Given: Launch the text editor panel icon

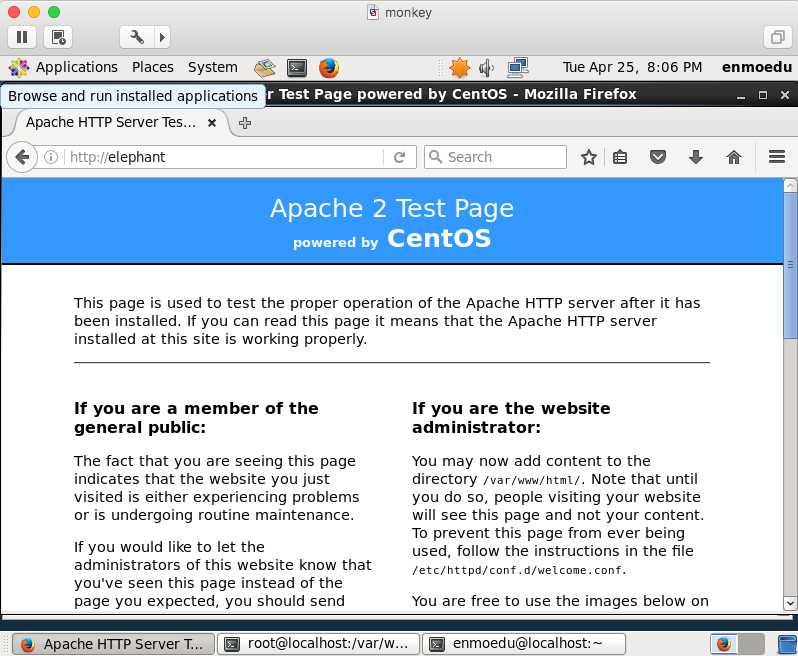Looking at the screenshot, I should coord(265,68).
